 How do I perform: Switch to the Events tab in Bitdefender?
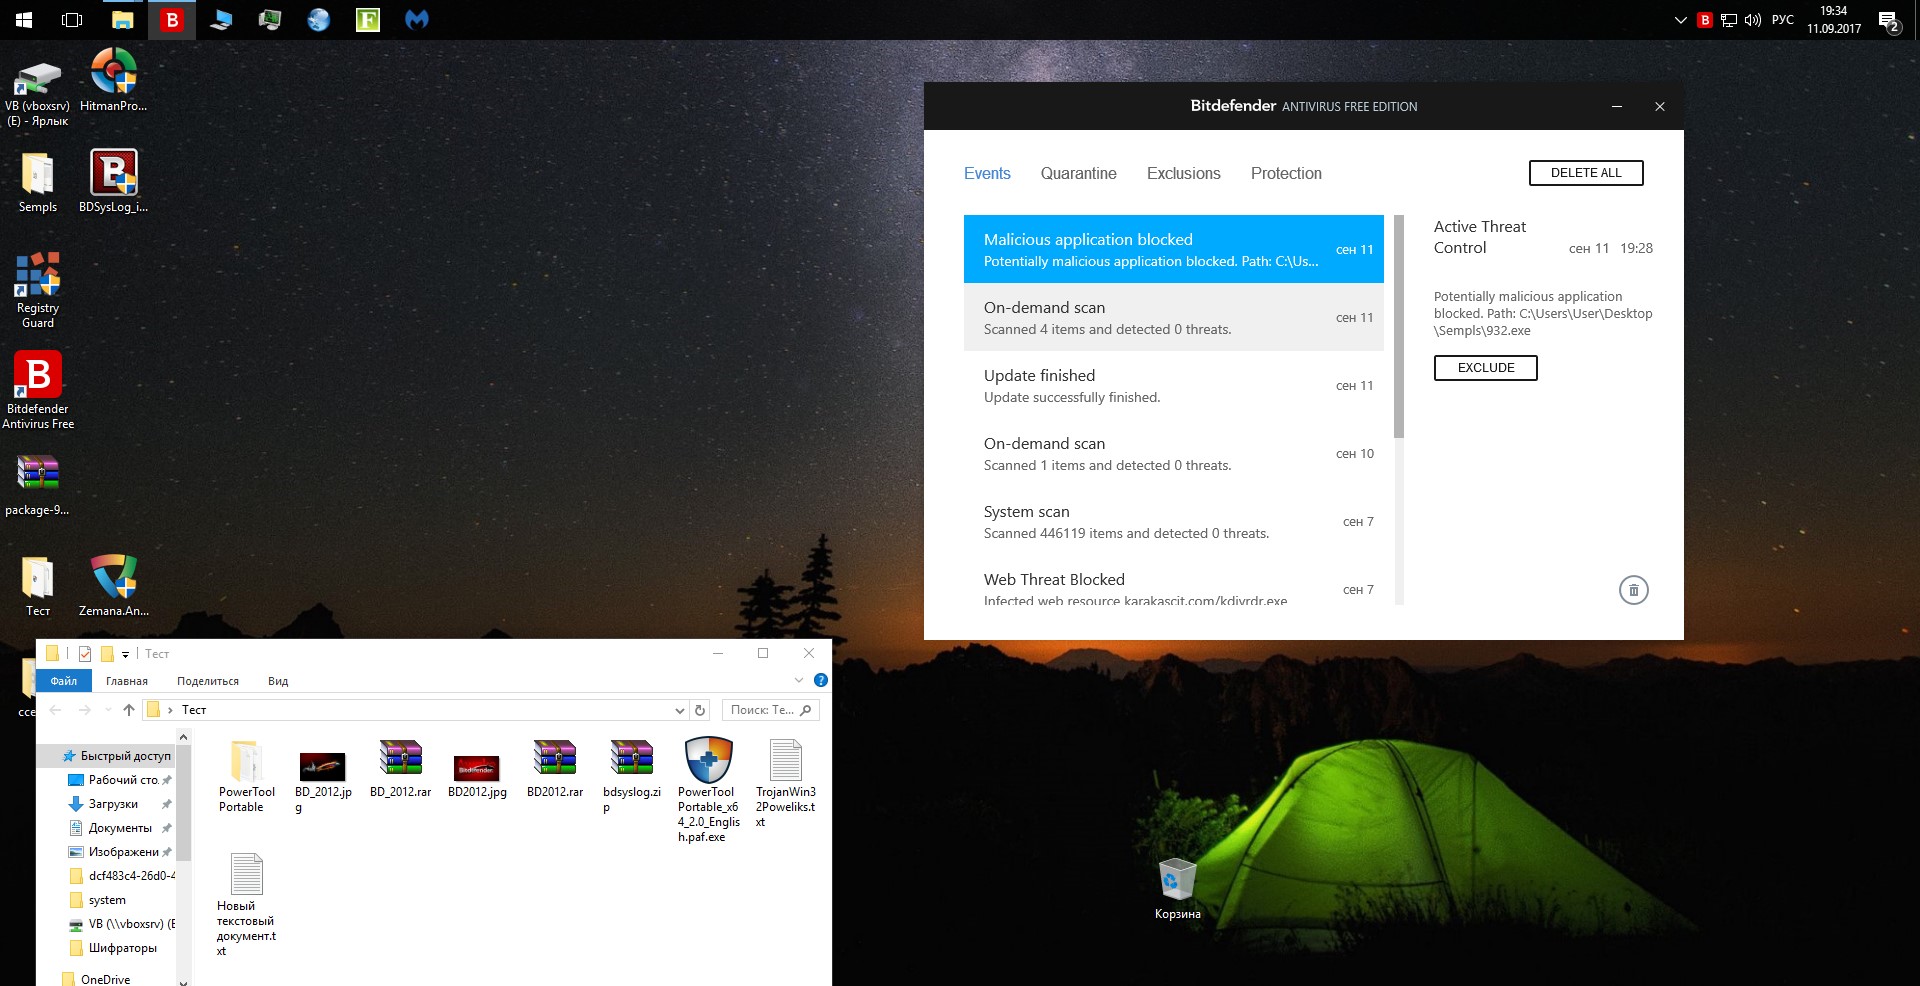pos(987,173)
